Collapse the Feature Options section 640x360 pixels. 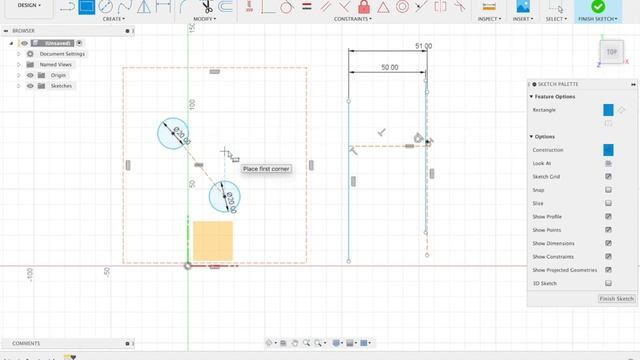point(531,97)
